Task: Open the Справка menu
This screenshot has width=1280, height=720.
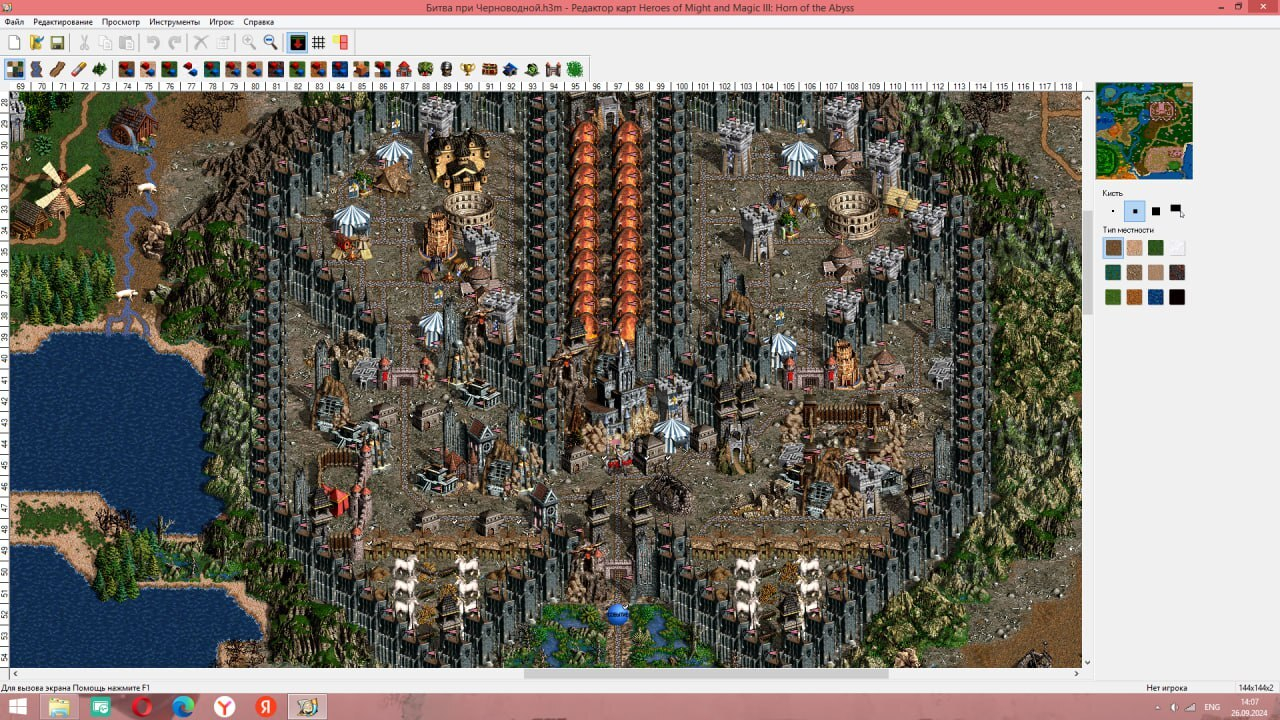Action: tap(259, 21)
